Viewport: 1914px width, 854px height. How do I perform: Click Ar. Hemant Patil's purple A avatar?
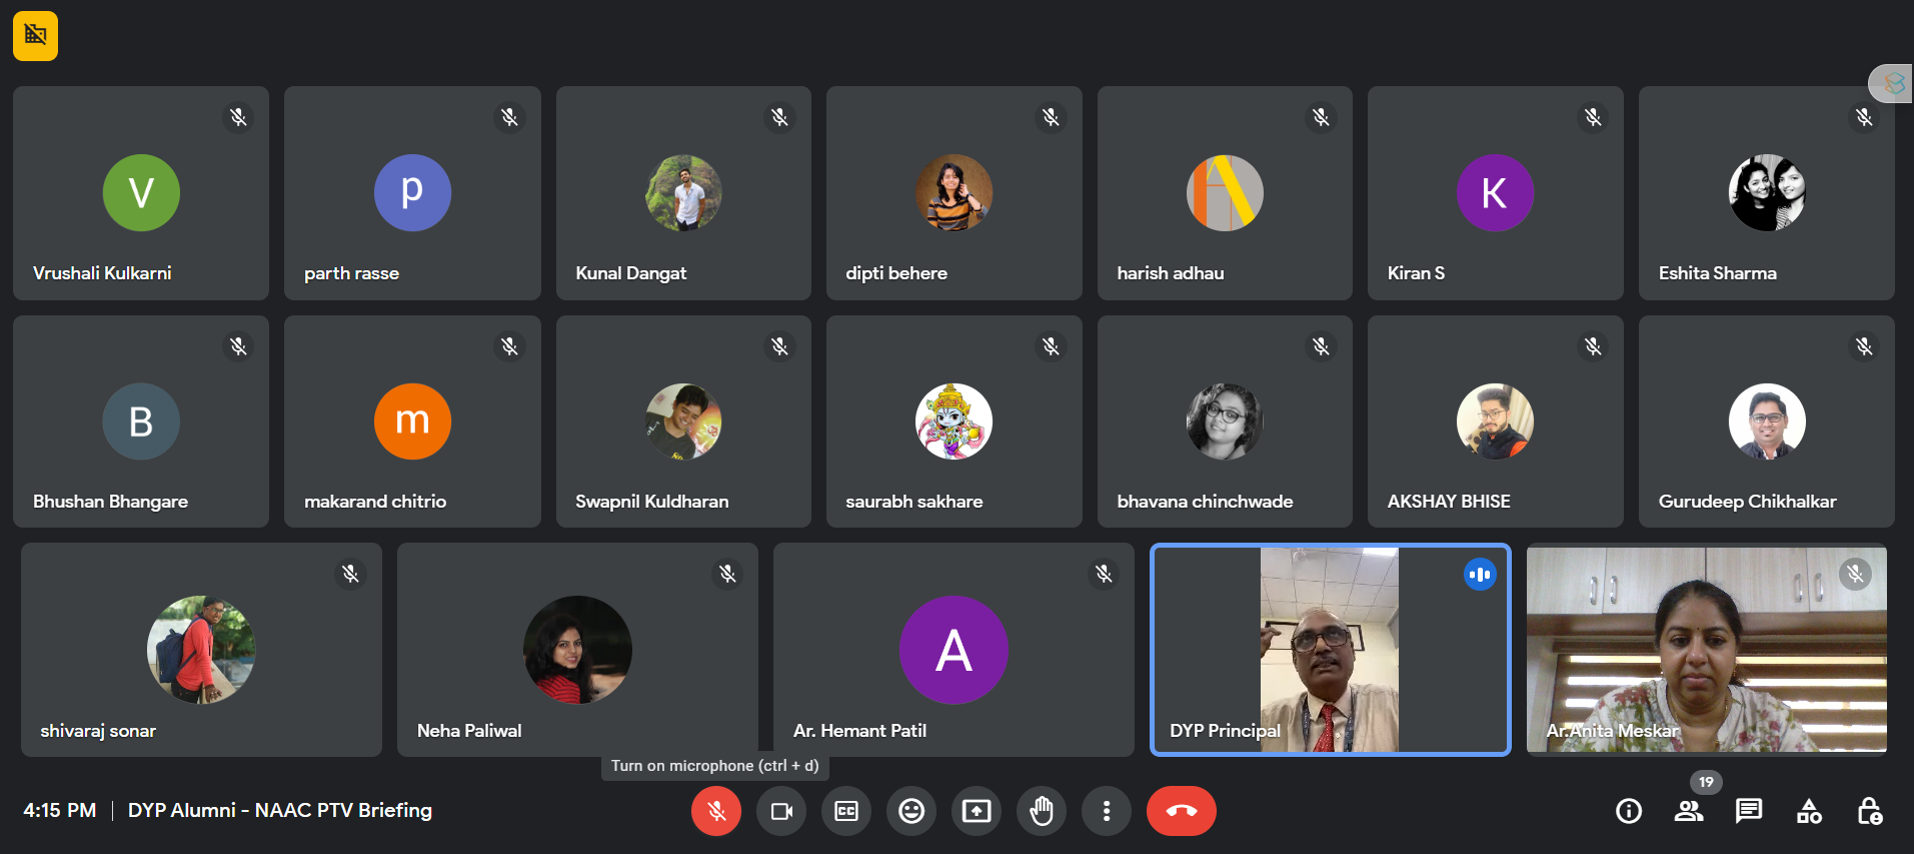[954, 650]
